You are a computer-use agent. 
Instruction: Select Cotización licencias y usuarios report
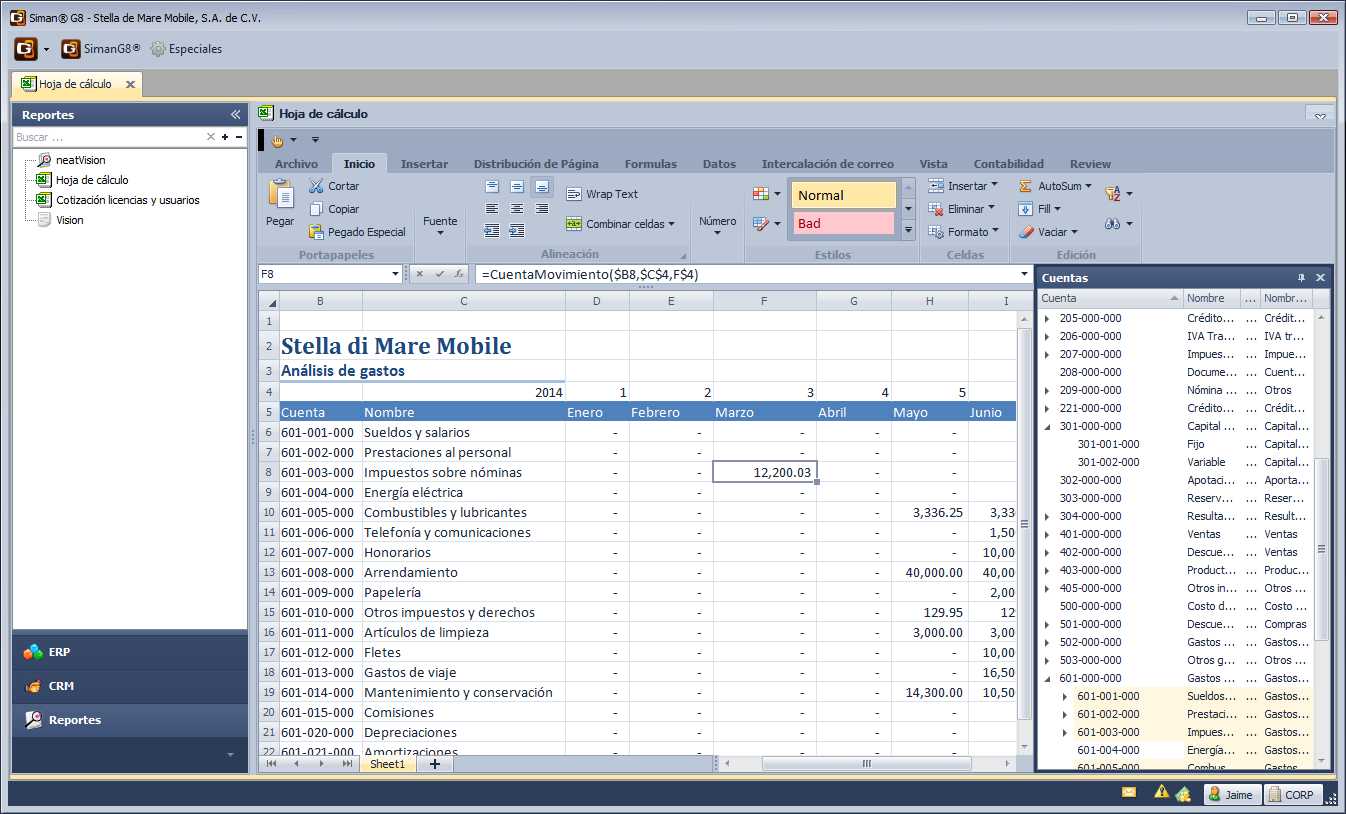(x=127, y=200)
